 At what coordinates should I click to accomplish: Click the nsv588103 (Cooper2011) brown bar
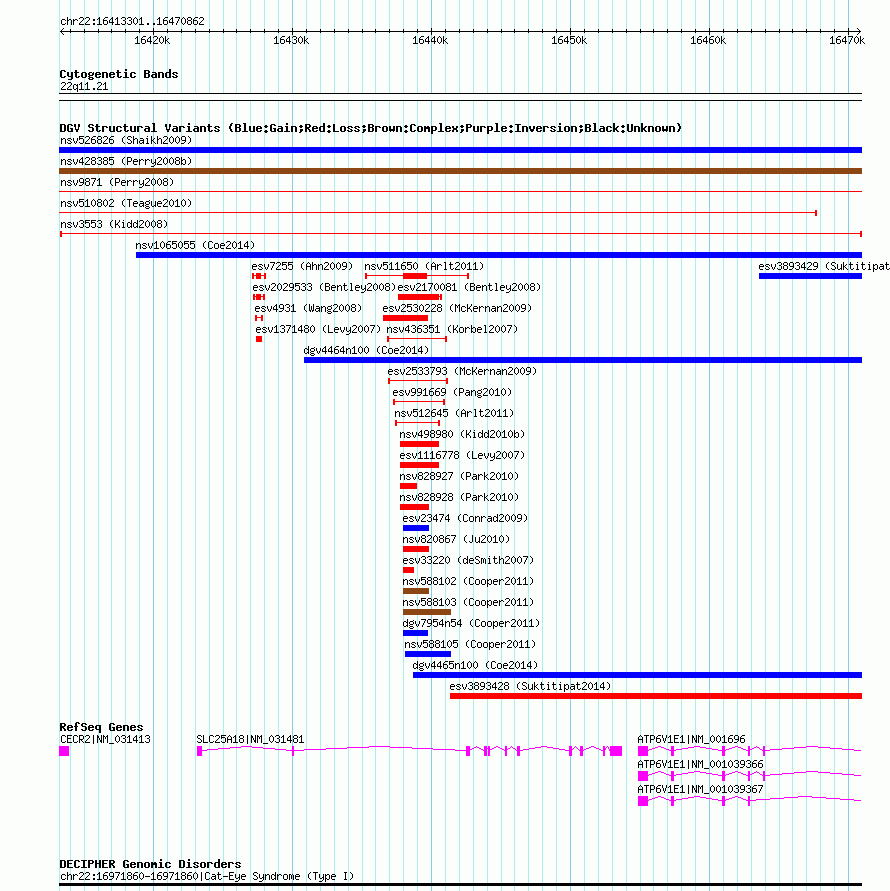[427, 613]
